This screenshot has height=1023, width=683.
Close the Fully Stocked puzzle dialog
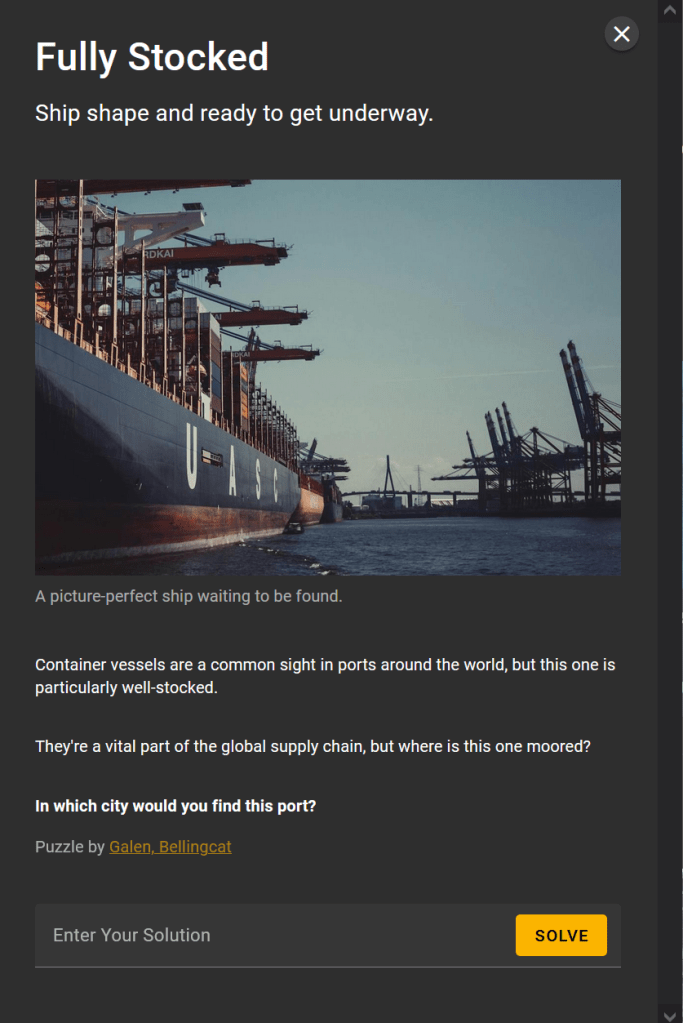coord(621,34)
